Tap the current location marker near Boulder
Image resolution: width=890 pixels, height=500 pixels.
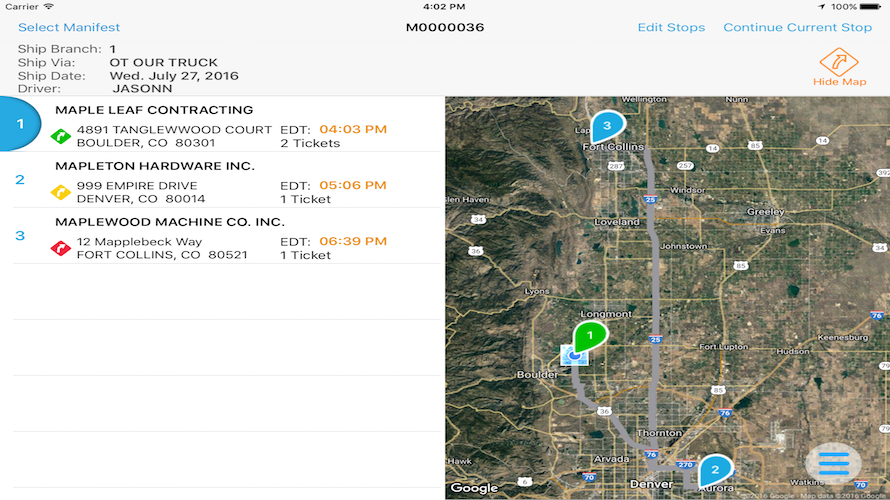(574, 354)
